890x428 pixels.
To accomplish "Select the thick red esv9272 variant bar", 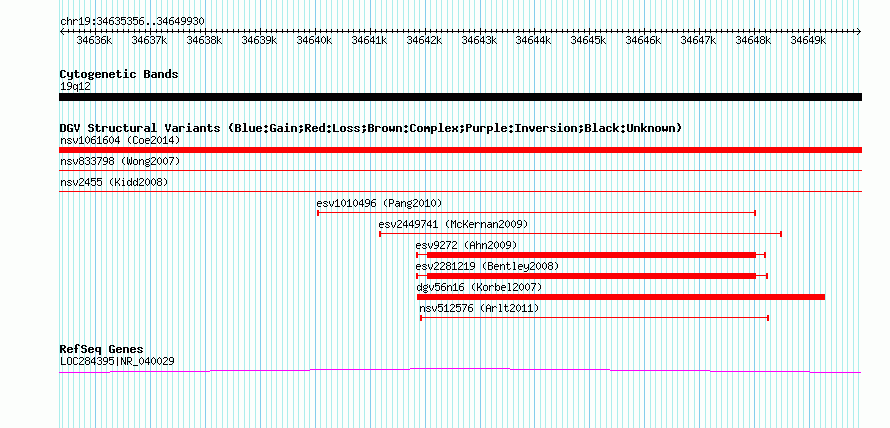I will point(591,255).
